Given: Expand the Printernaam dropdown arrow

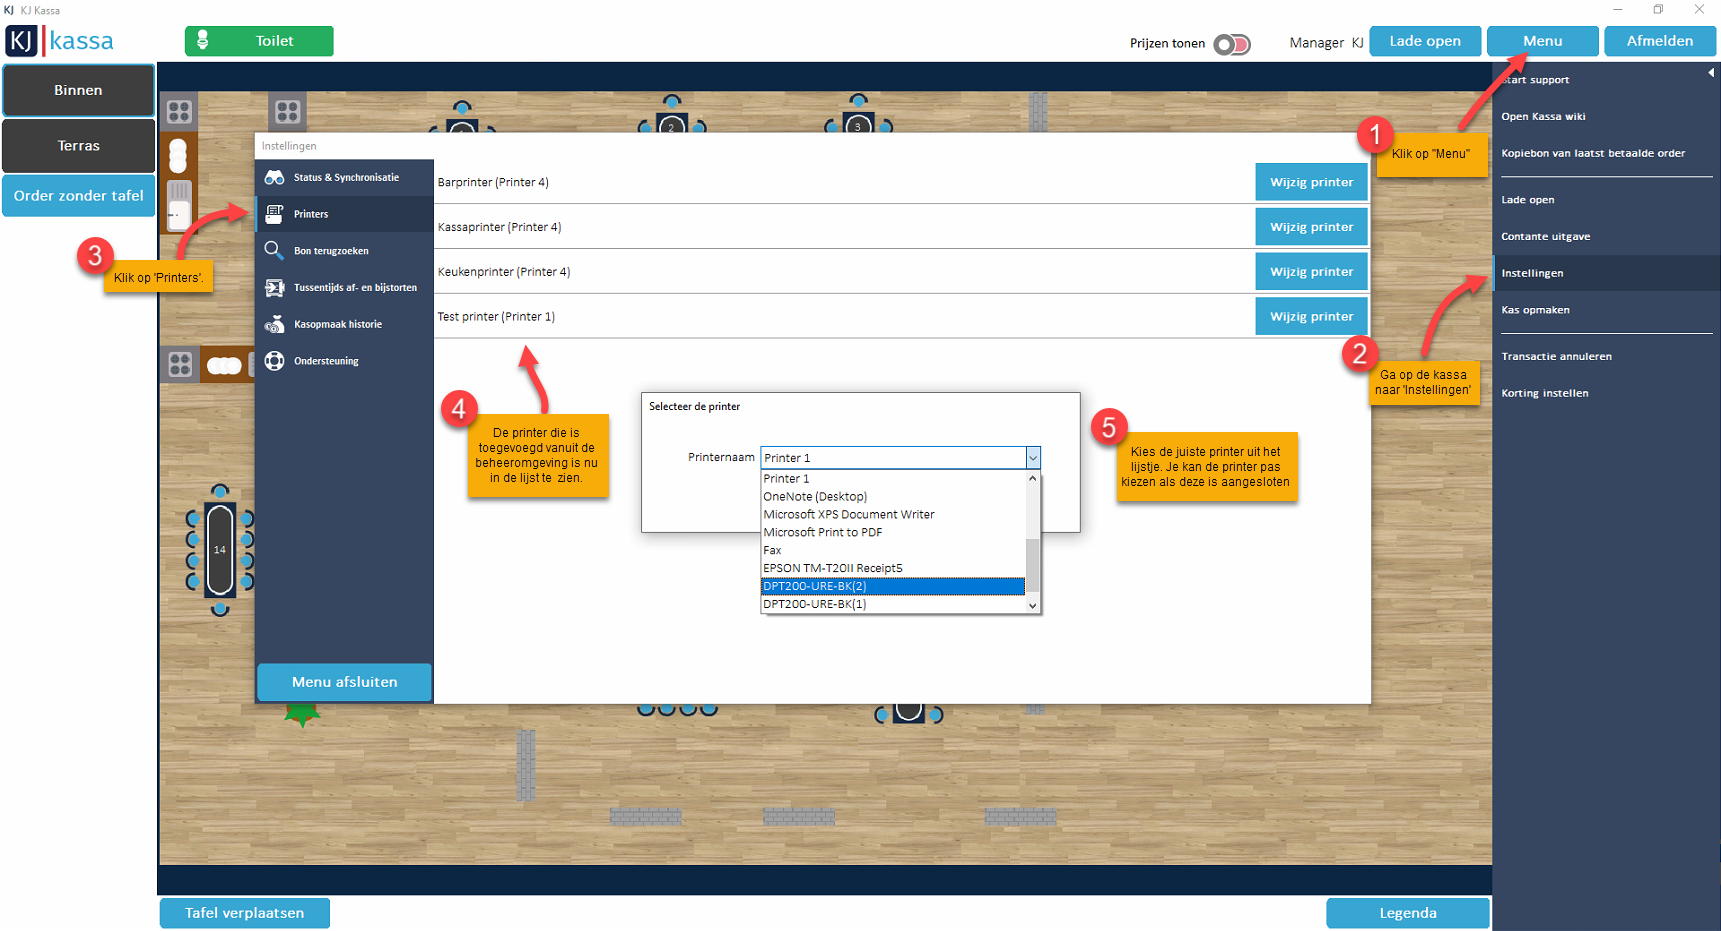Looking at the screenshot, I should 1033,458.
